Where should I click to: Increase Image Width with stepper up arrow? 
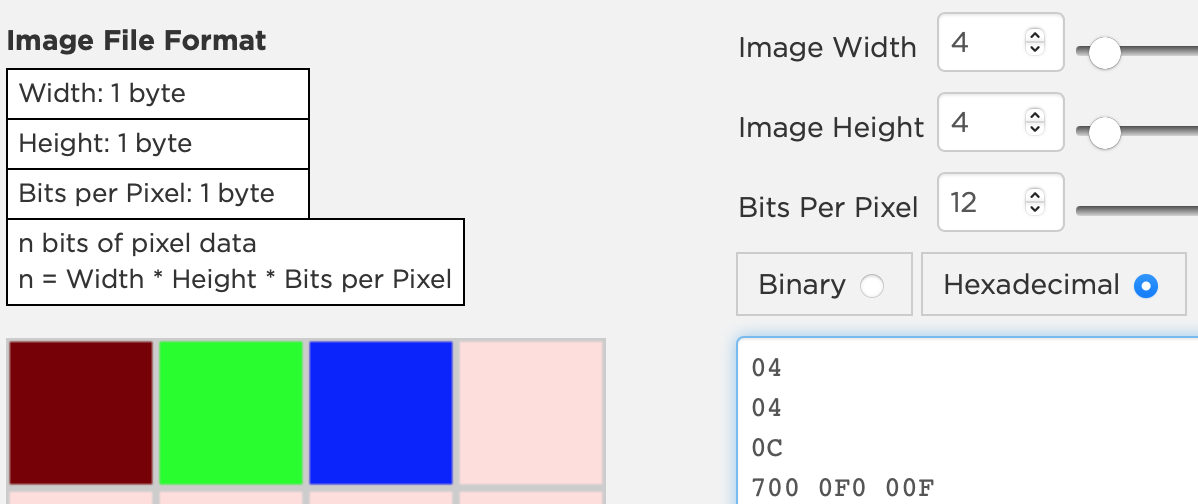1035,36
